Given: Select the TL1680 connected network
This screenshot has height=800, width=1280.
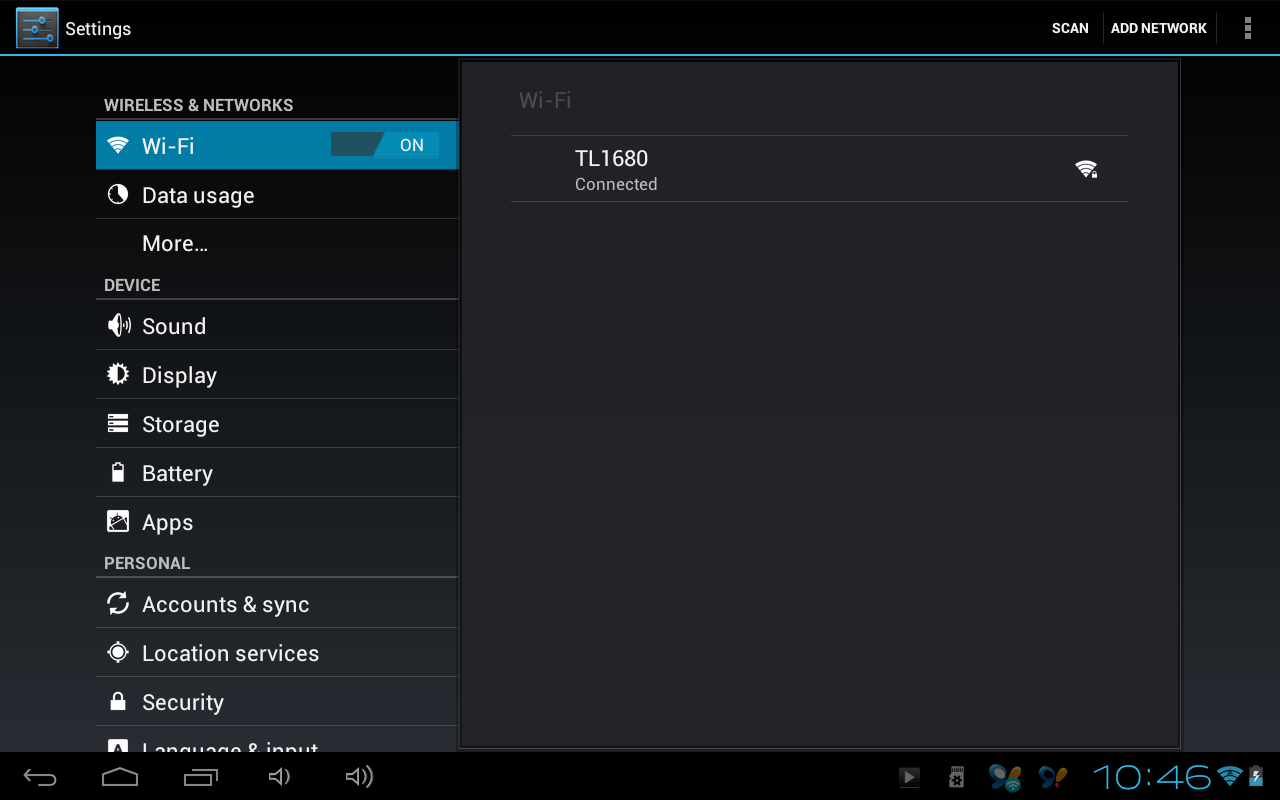Looking at the screenshot, I should (819, 169).
